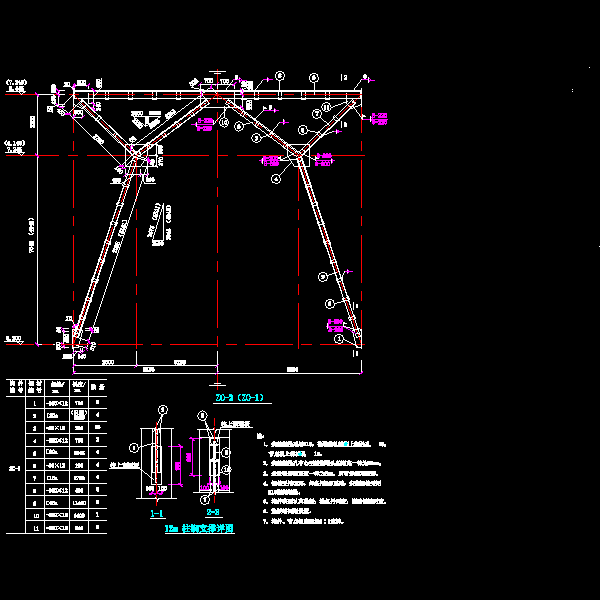Click the 2-2 section label

[213, 512]
